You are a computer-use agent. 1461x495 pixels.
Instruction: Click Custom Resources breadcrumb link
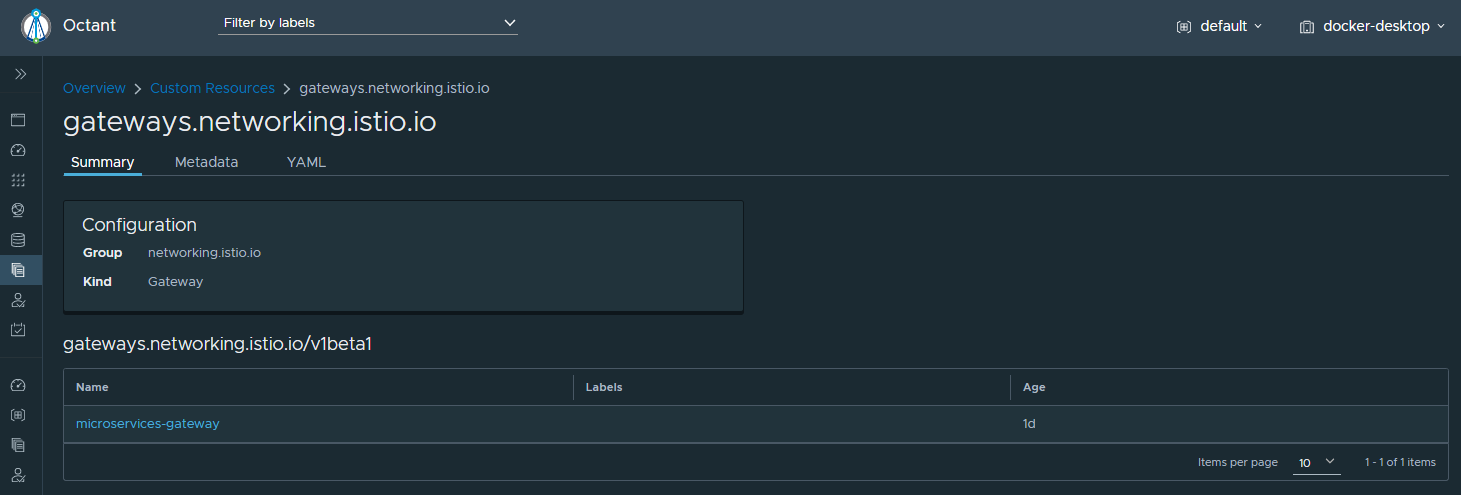coord(212,88)
